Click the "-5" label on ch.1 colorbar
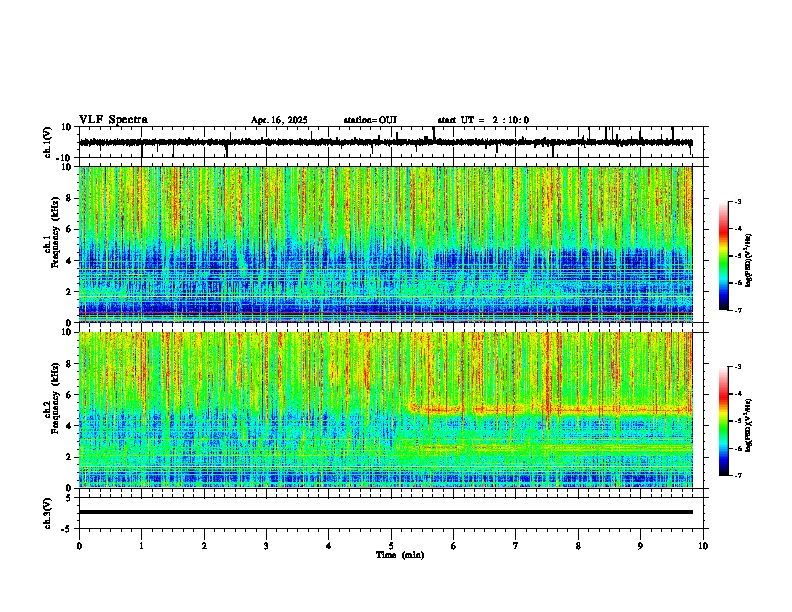 point(737,256)
